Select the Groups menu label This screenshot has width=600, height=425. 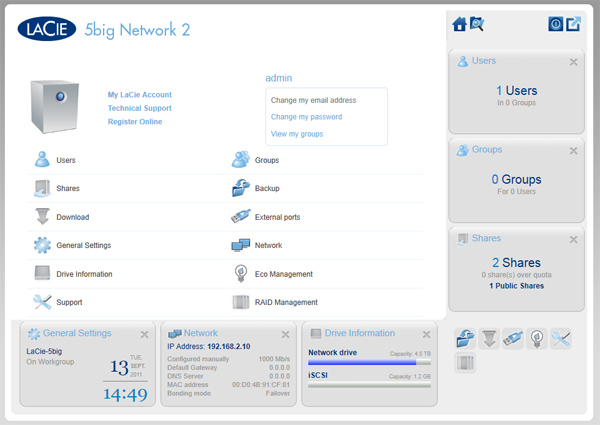tap(267, 160)
